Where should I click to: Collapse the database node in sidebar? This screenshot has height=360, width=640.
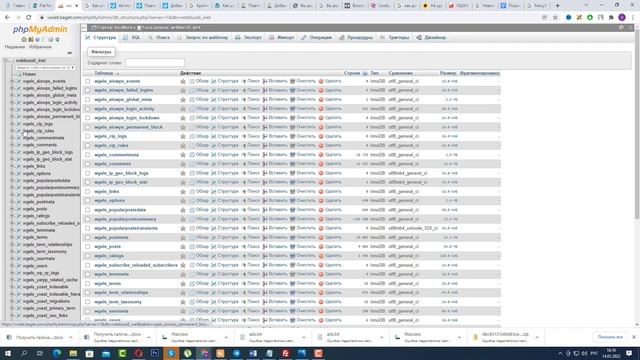[x=5, y=60]
